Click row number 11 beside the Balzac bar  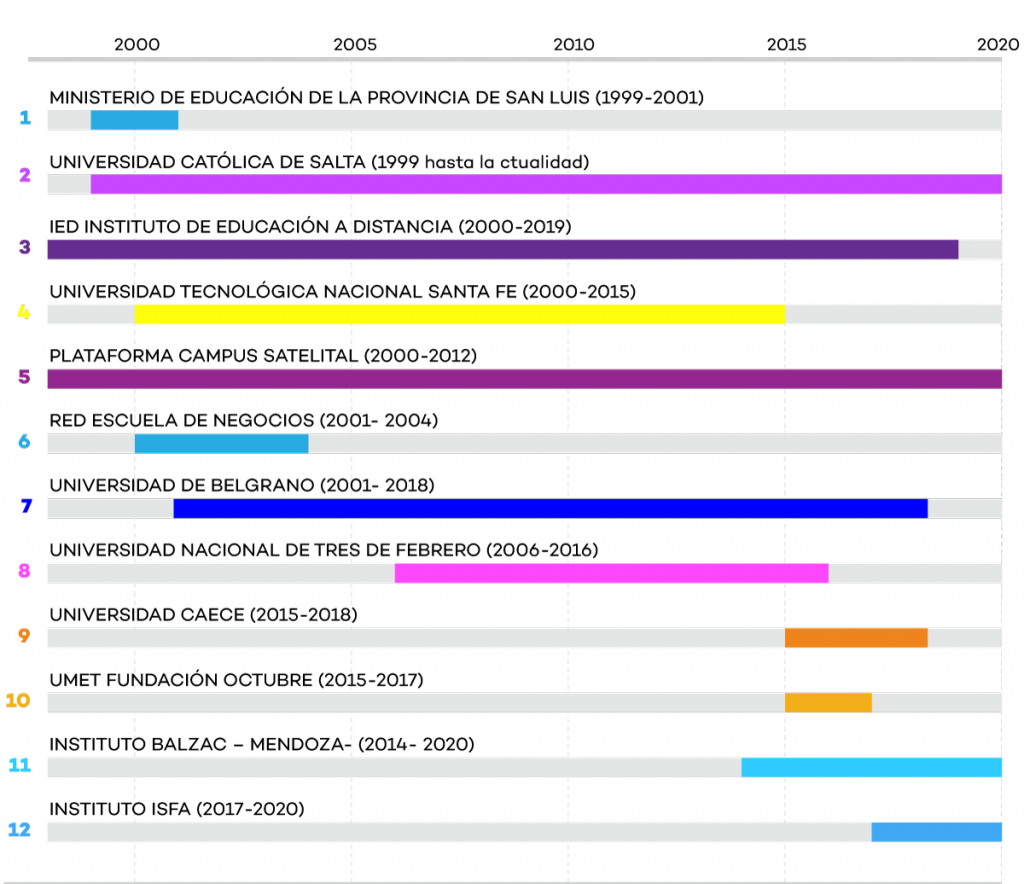20,765
